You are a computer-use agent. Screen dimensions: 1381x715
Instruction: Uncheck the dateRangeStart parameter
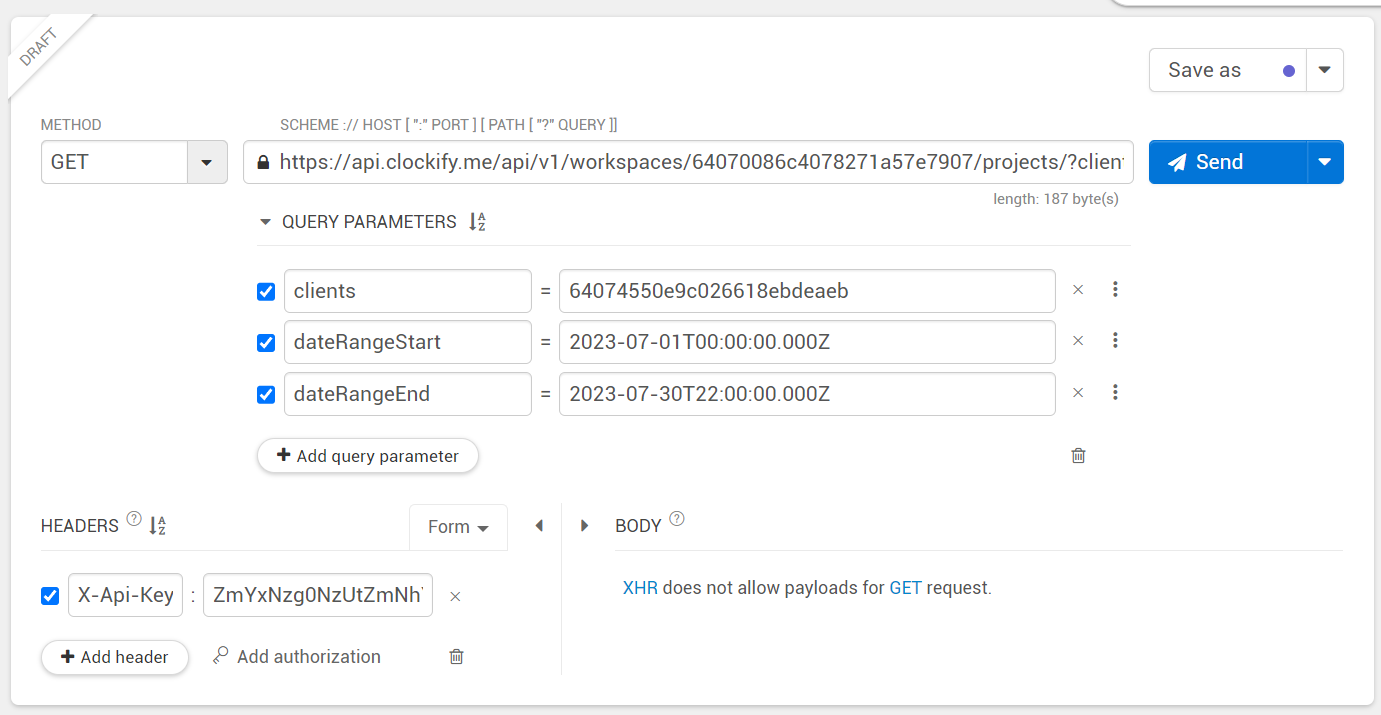[265, 342]
